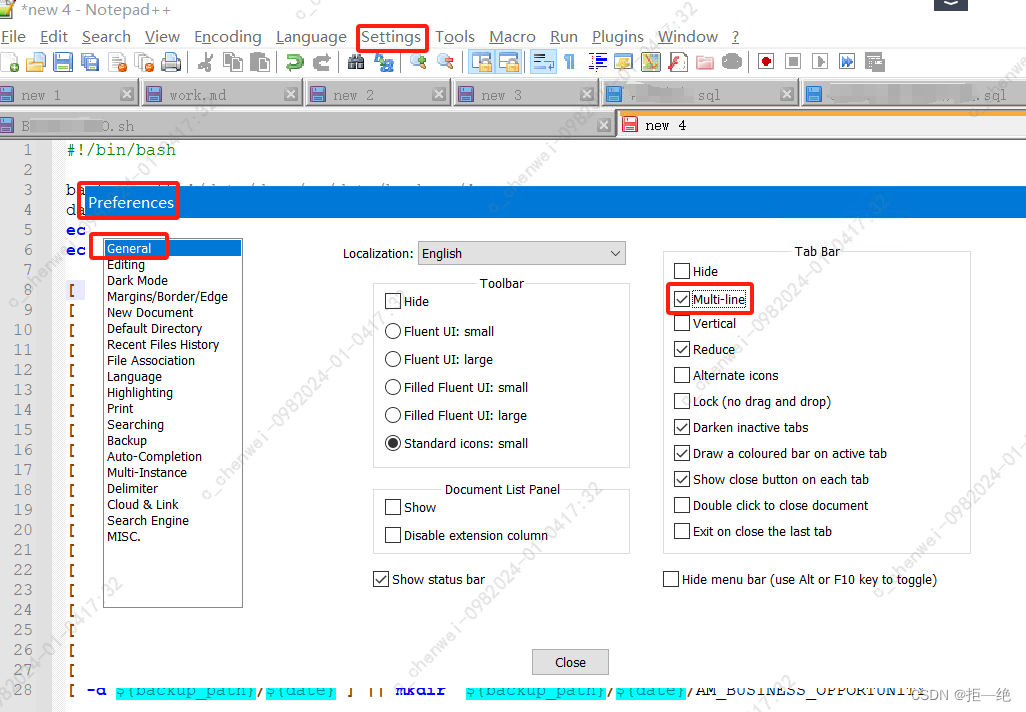
Task: Toggle synchronize horizontal scrolling icon
Action: pyautogui.click(x=508, y=63)
